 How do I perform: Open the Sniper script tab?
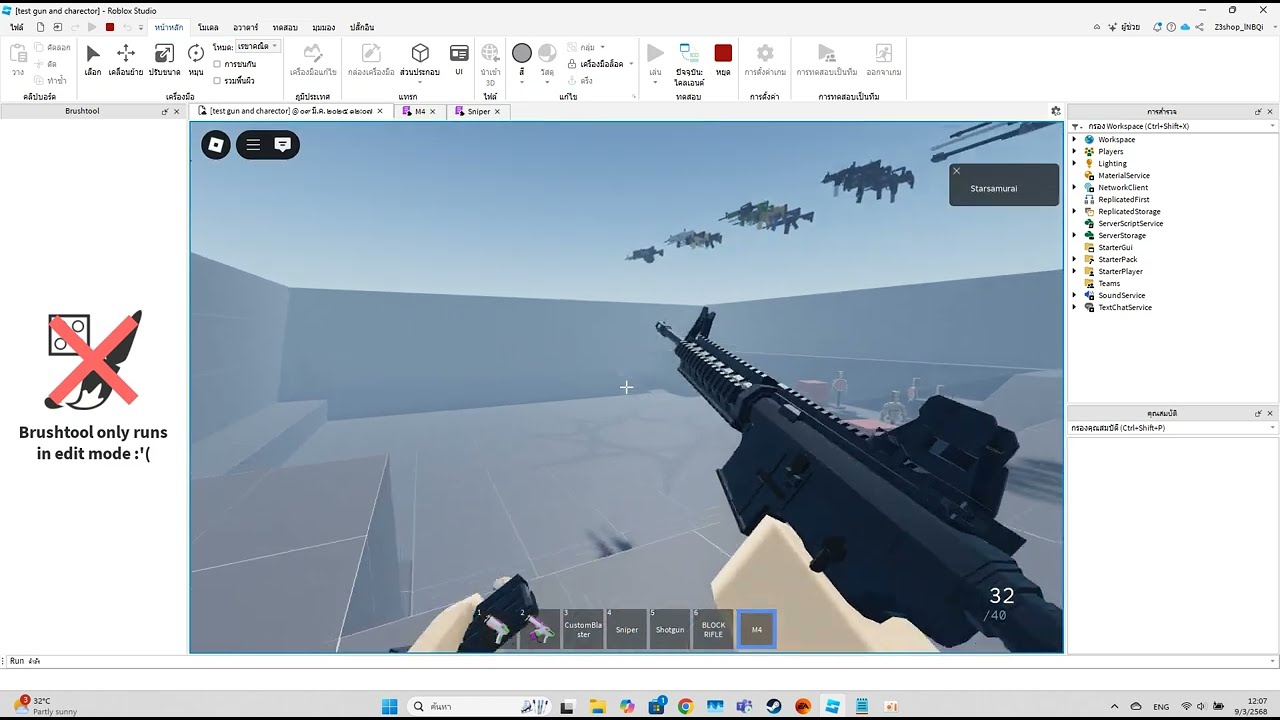coord(479,111)
